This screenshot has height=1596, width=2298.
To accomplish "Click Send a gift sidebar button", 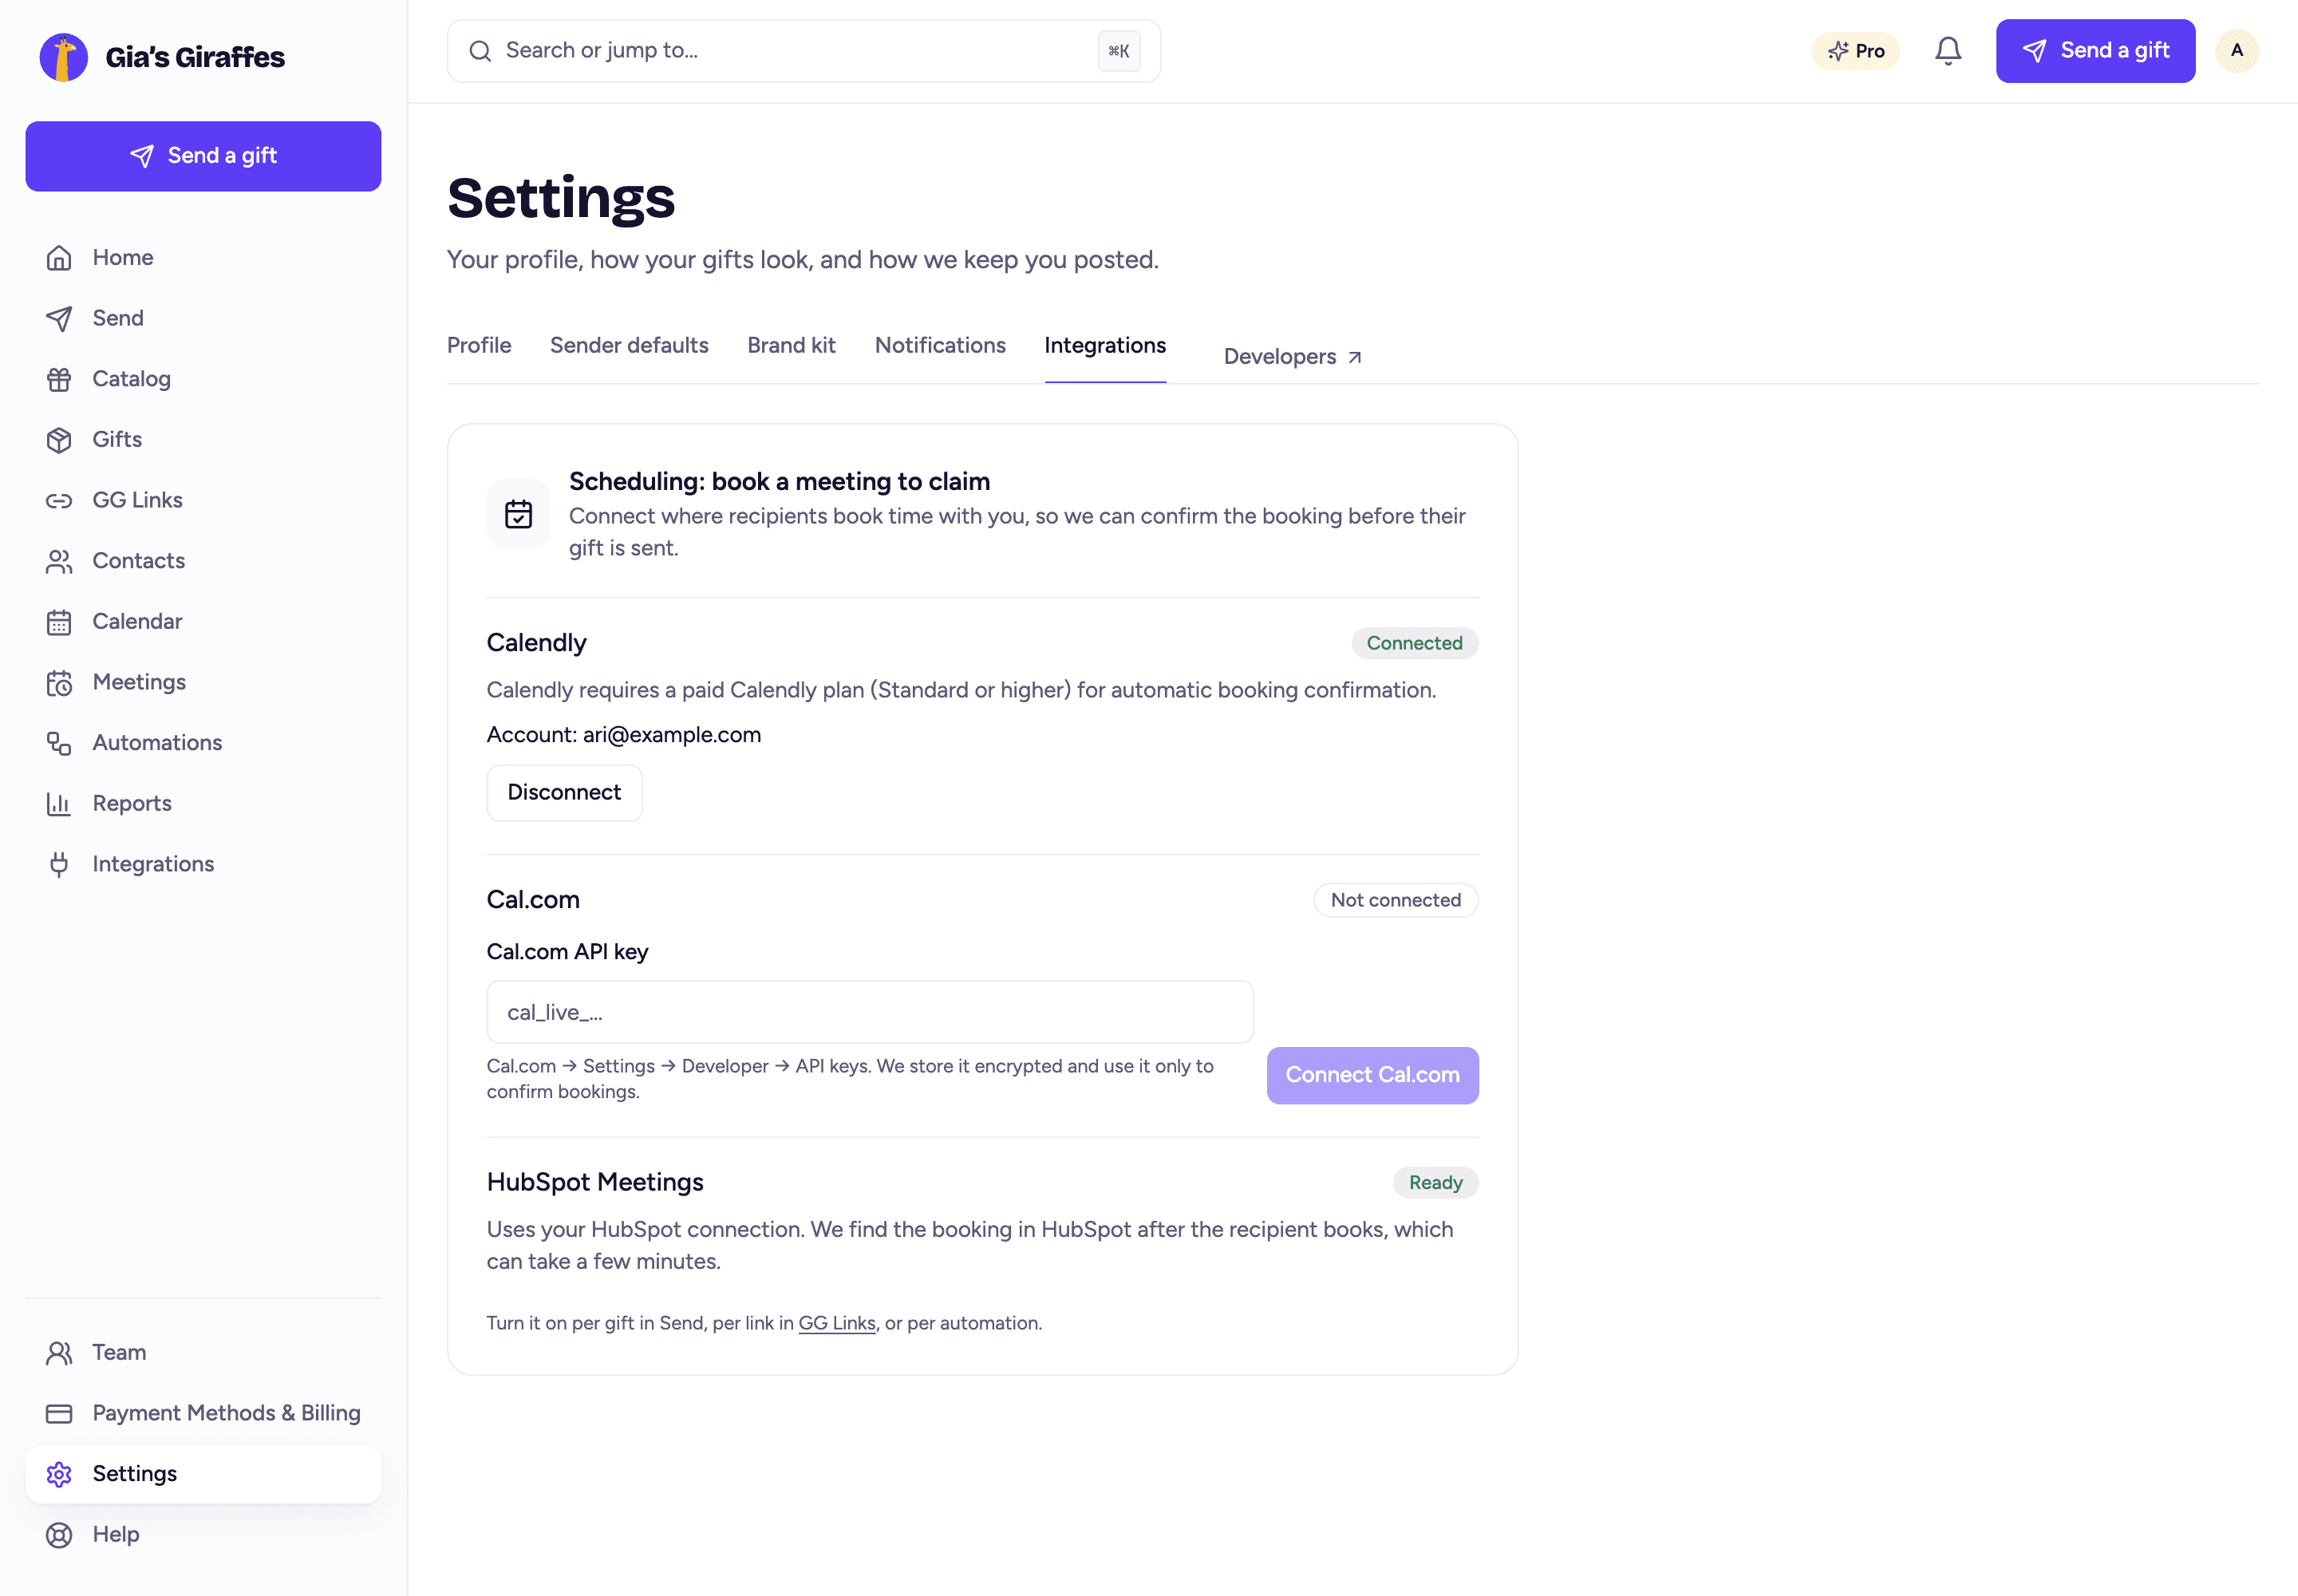I will (203, 156).
